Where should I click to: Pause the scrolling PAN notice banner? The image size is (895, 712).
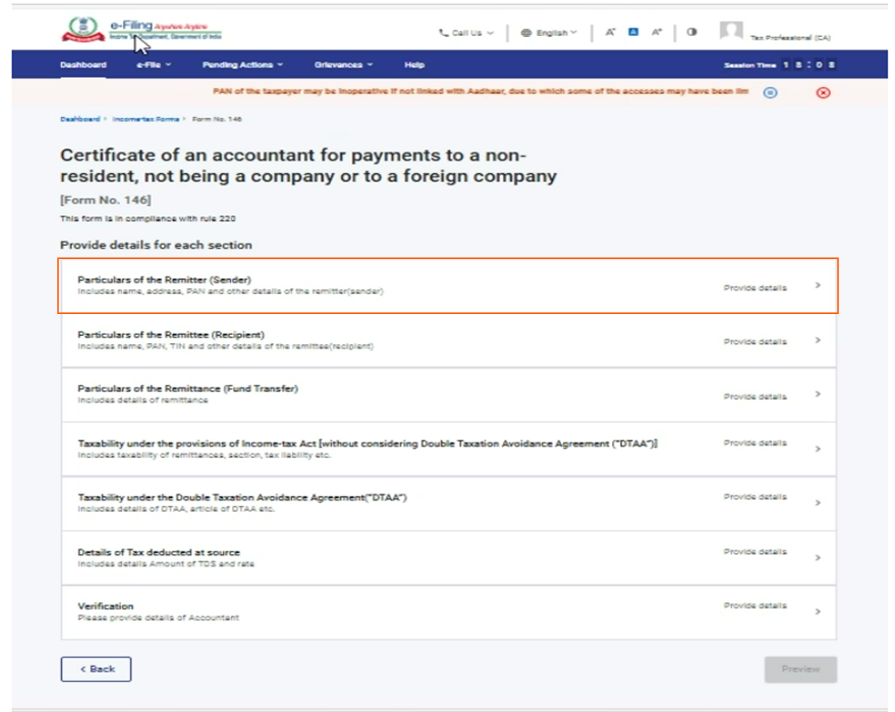770,92
